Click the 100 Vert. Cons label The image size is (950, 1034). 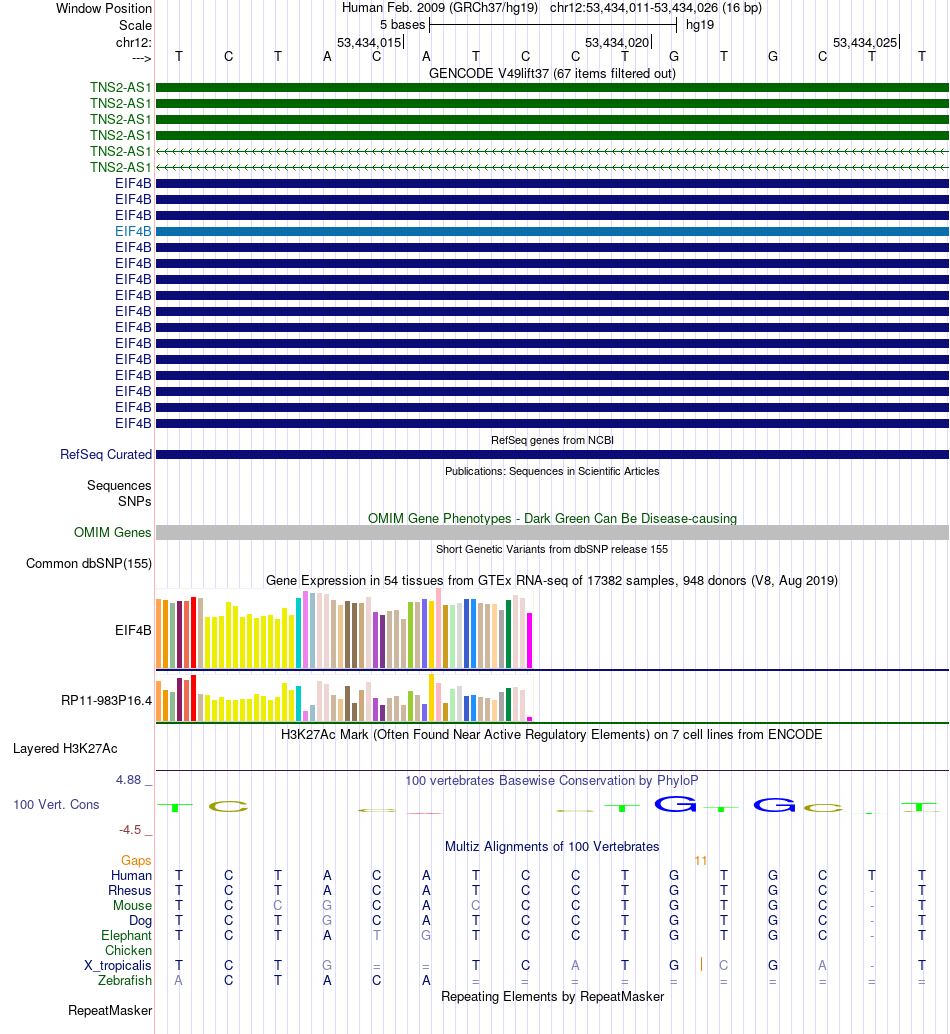pyautogui.click(x=56, y=805)
